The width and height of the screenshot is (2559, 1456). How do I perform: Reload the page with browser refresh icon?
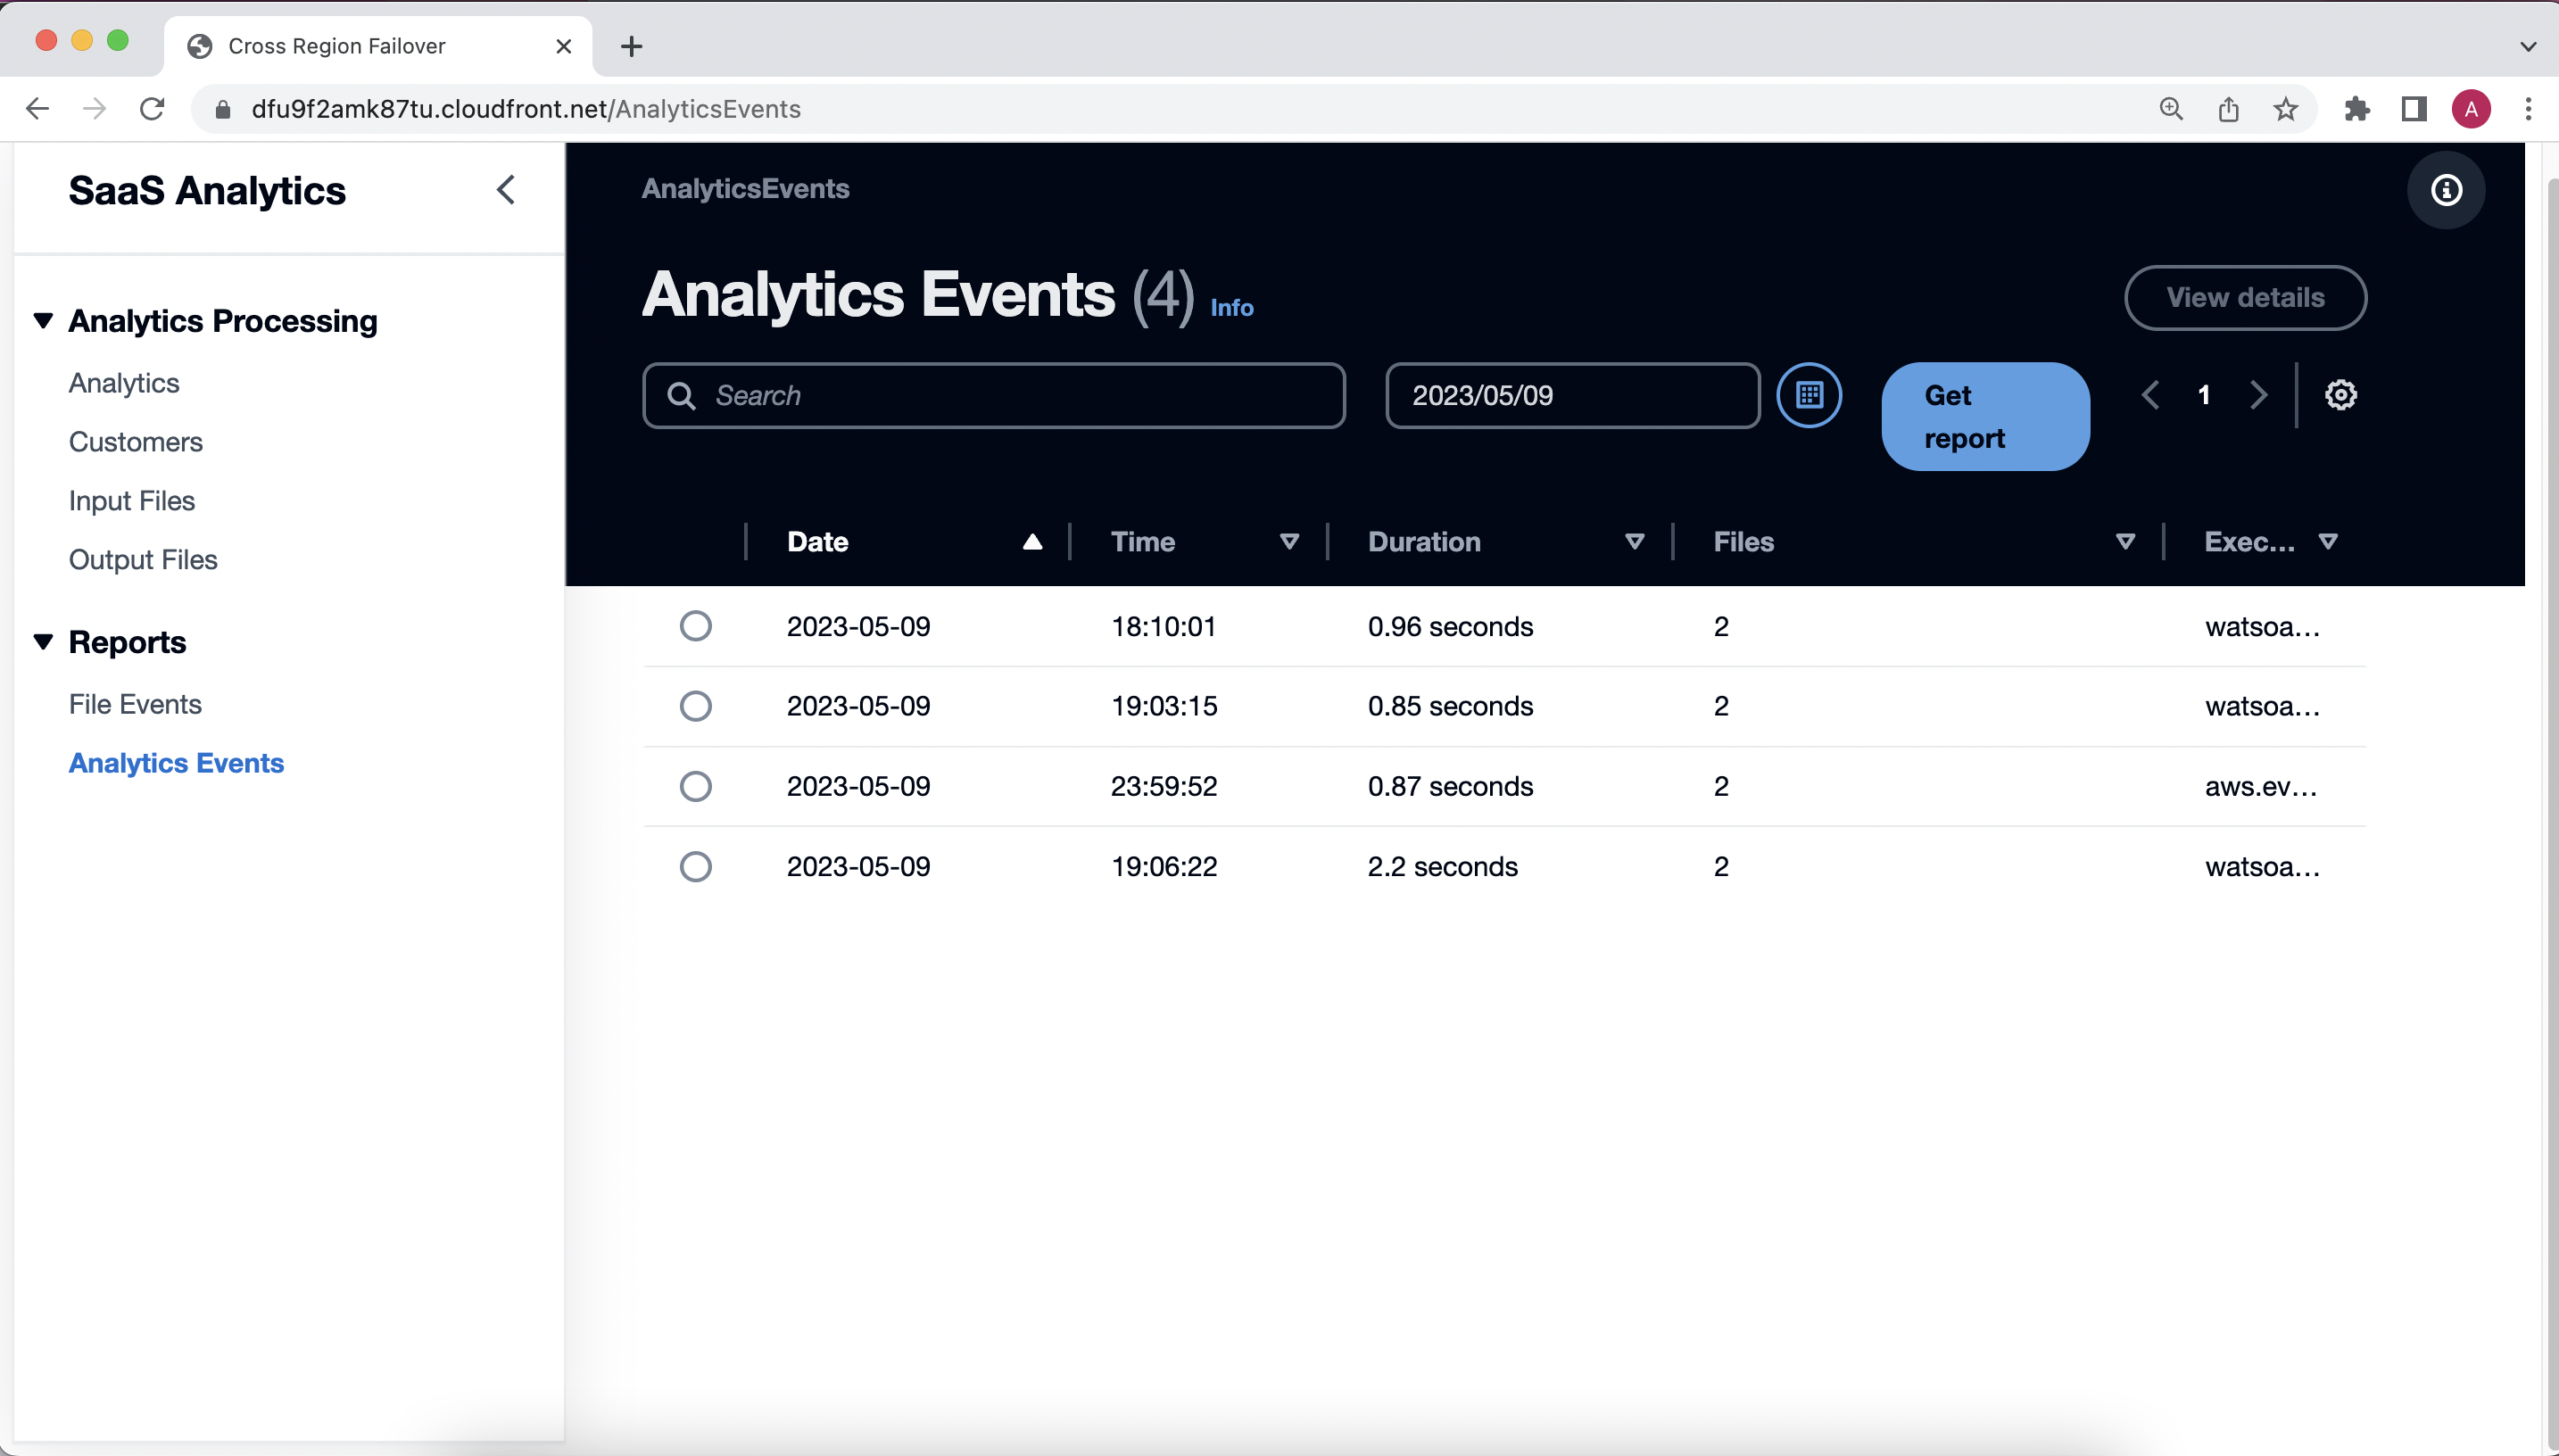point(152,108)
